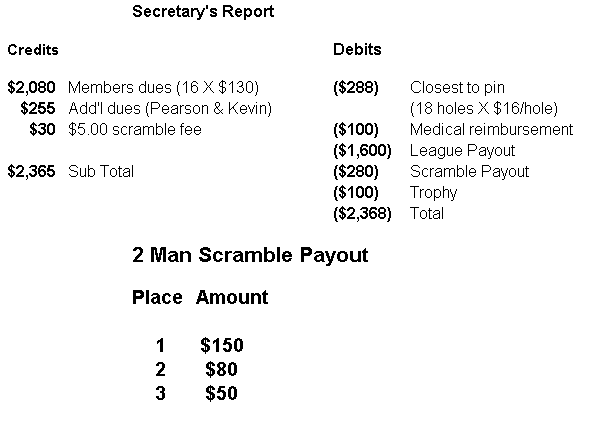This screenshot has width=601, height=429.
Task: Click the ($280) debit amount
Action: (355, 171)
